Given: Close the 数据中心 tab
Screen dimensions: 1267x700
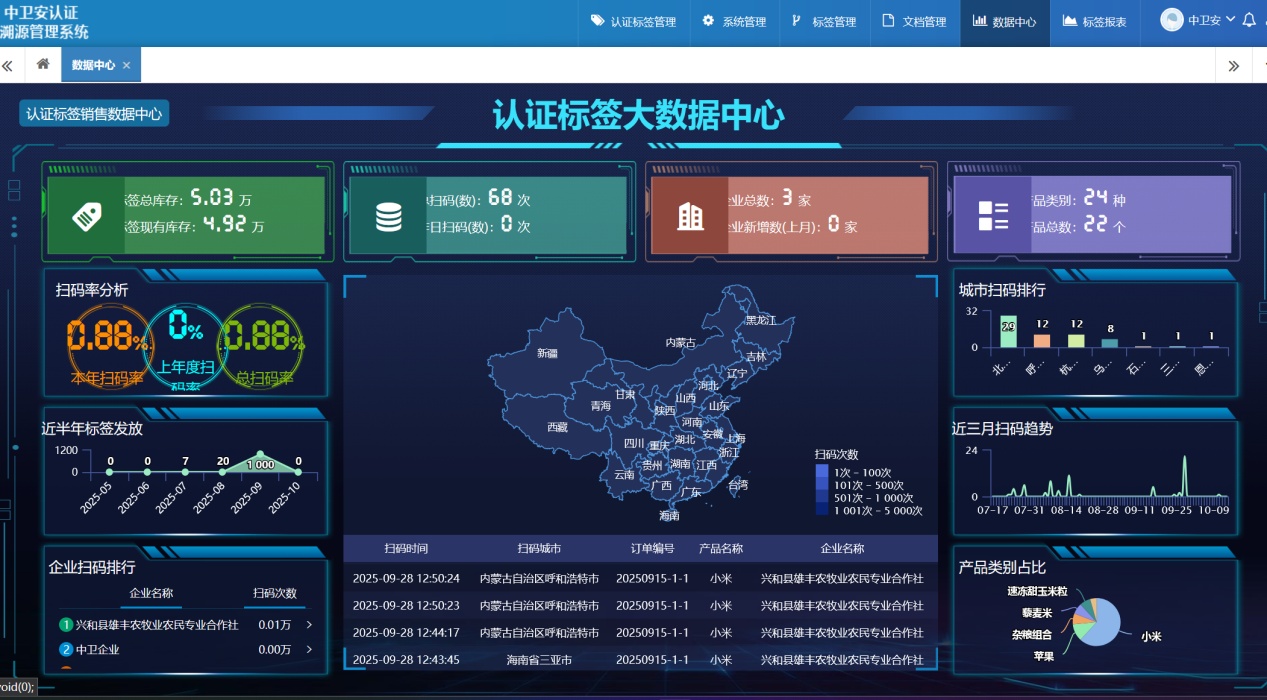Looking at the screenshot, I should [x=127, y=66].
